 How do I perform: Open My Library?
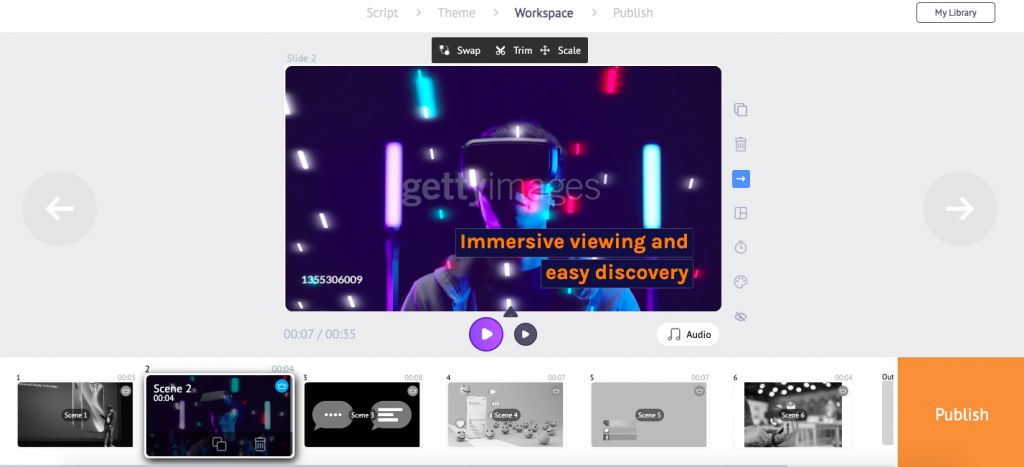[x=955, y=12]
